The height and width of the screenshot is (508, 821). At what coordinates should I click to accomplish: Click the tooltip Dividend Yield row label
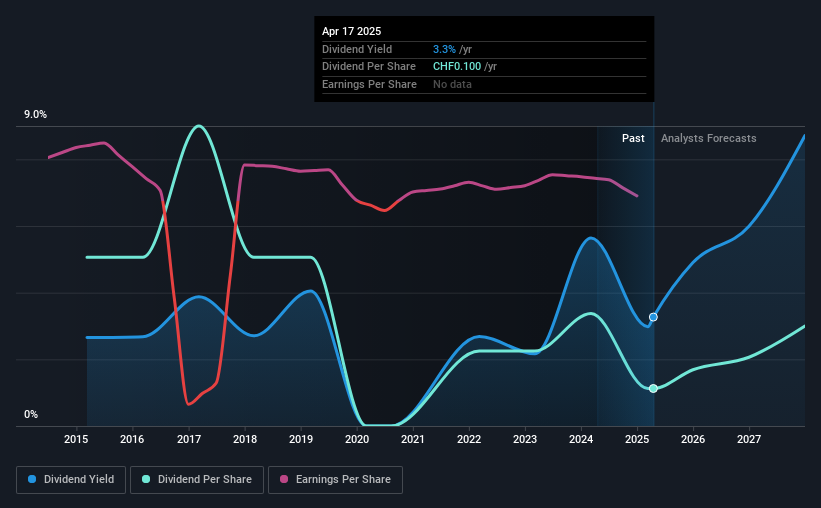click(x=357, y=49)
